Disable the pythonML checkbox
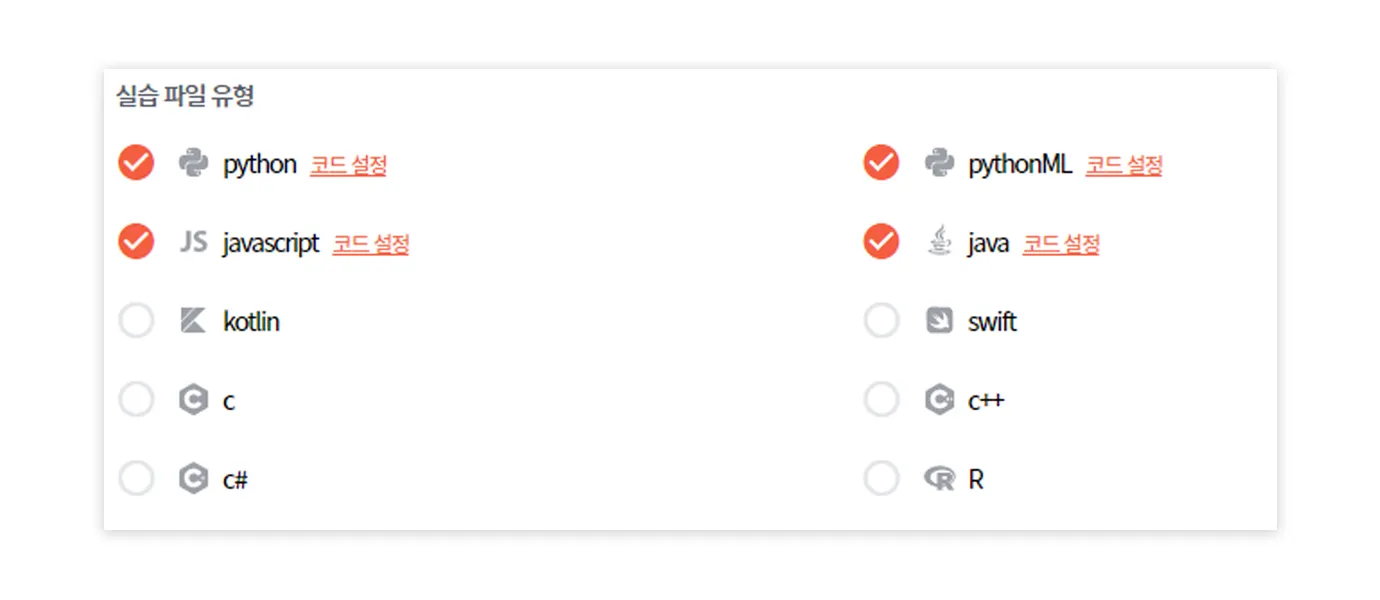Viewport: 1380px width, 600px height. (881, 162)
